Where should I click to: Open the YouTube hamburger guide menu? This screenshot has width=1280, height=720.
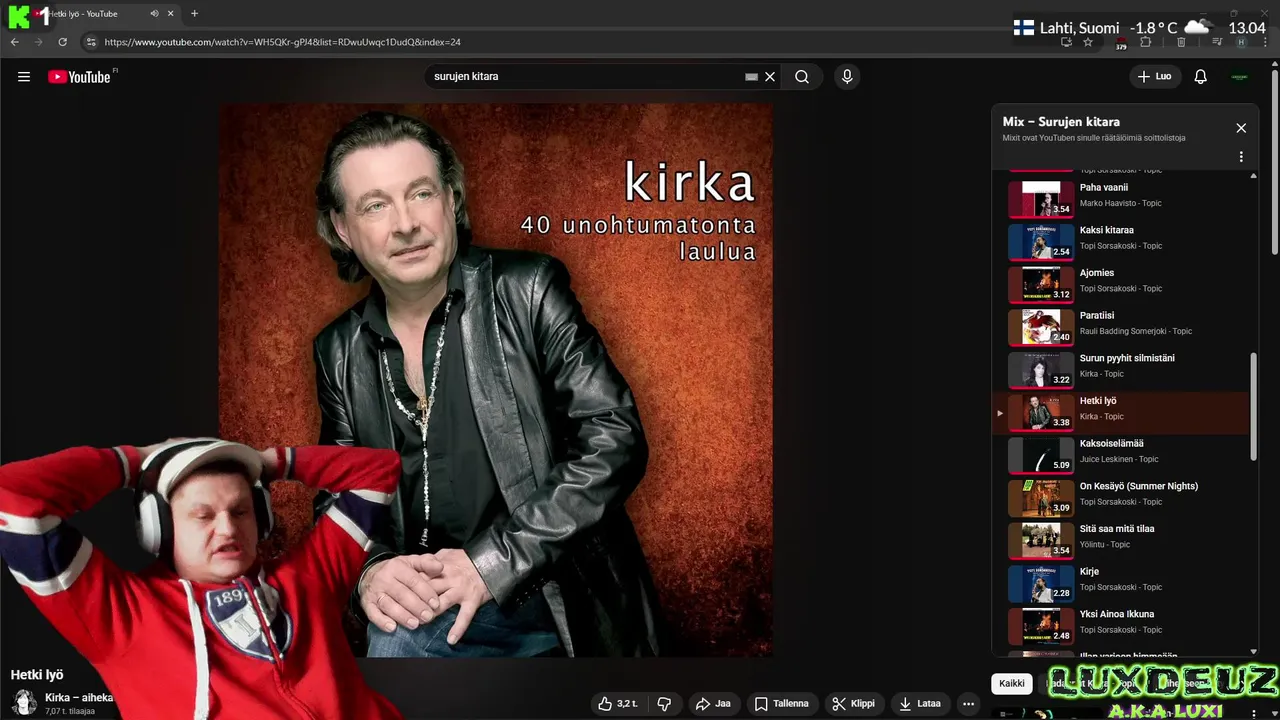coord(24,77)
